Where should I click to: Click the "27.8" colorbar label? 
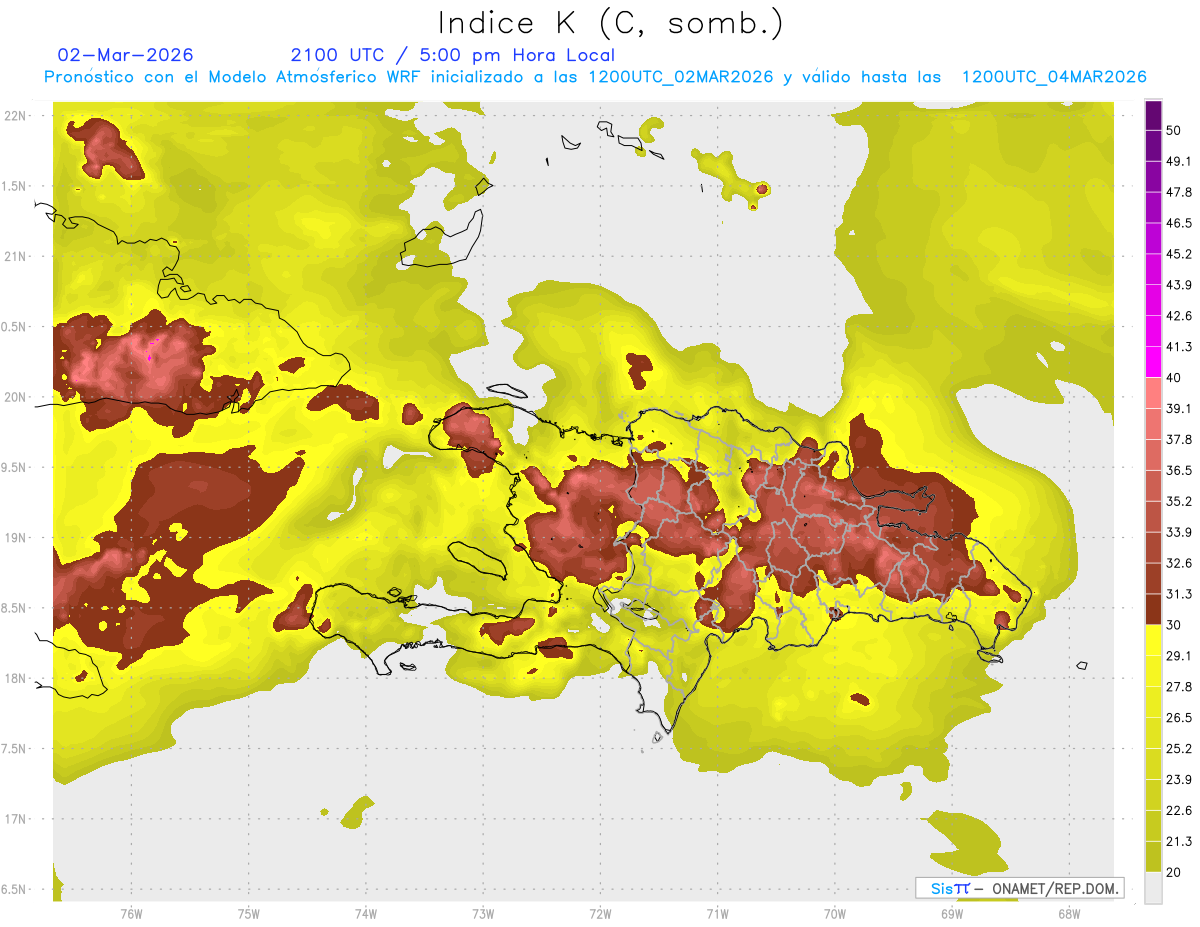point(1179,687)
